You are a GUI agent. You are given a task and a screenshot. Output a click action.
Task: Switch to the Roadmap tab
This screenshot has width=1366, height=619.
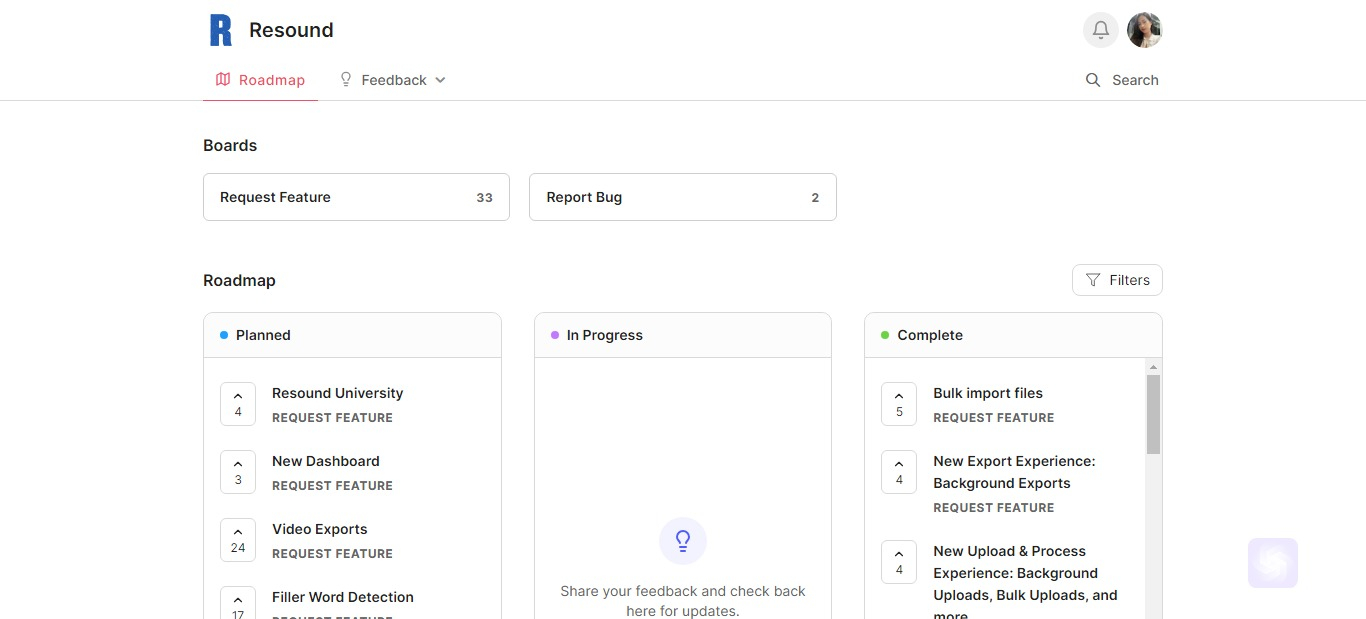tap(260, 80)
